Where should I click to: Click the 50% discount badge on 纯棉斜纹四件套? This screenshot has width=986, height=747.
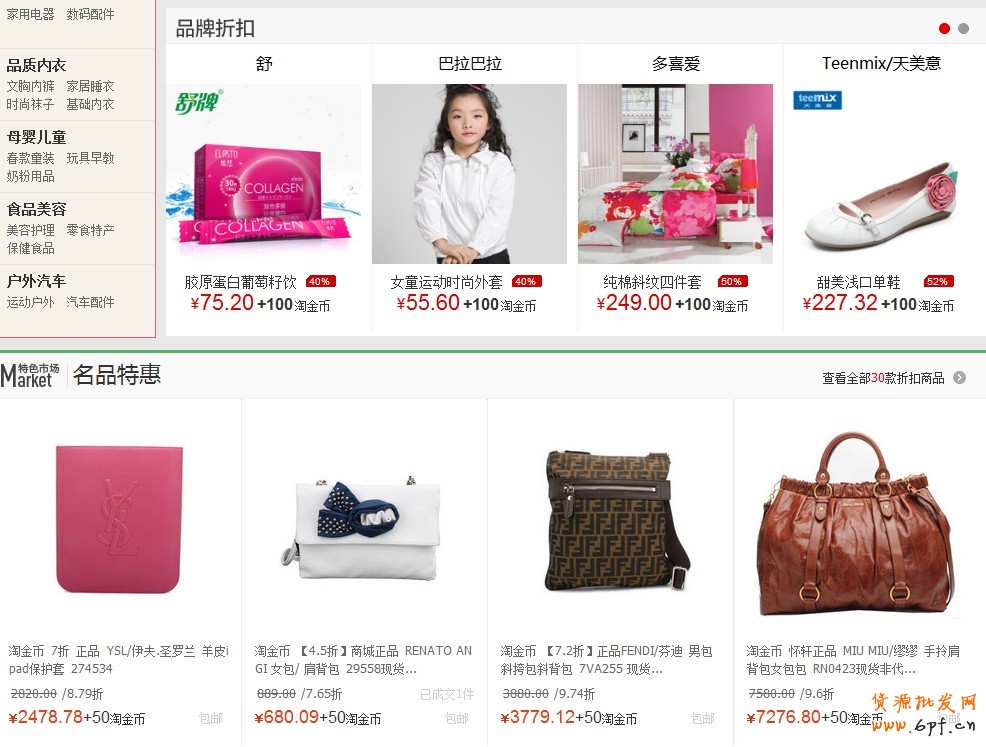(x=733, y=282)
